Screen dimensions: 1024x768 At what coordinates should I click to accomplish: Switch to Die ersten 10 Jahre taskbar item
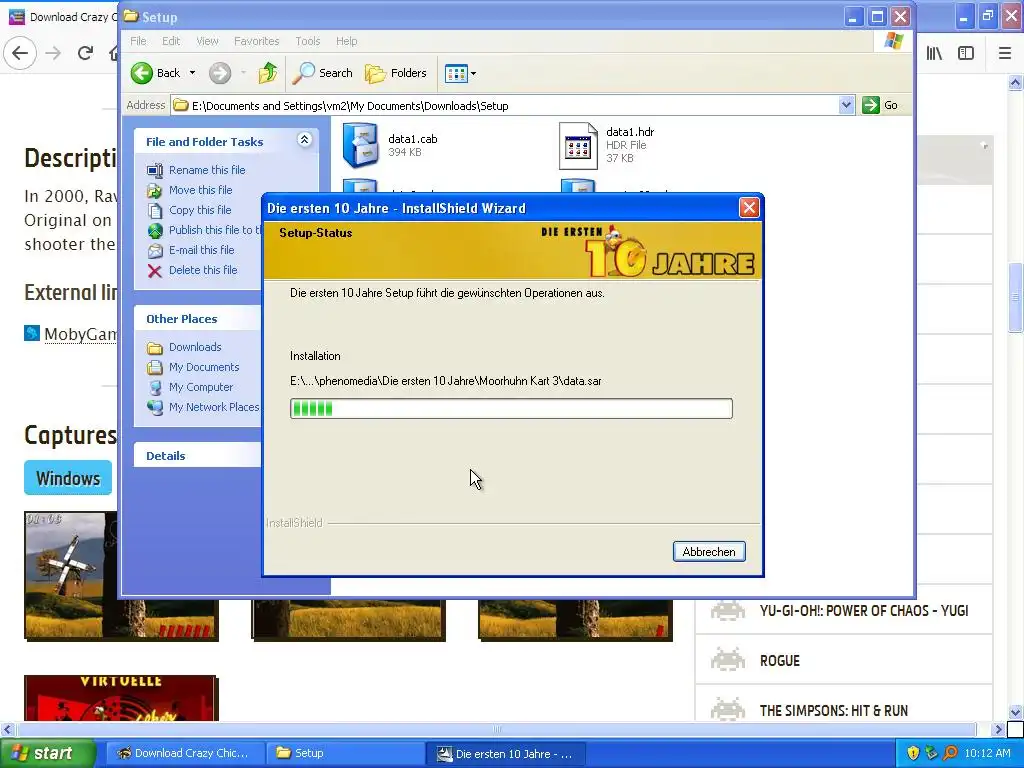[x=505, y=754]
